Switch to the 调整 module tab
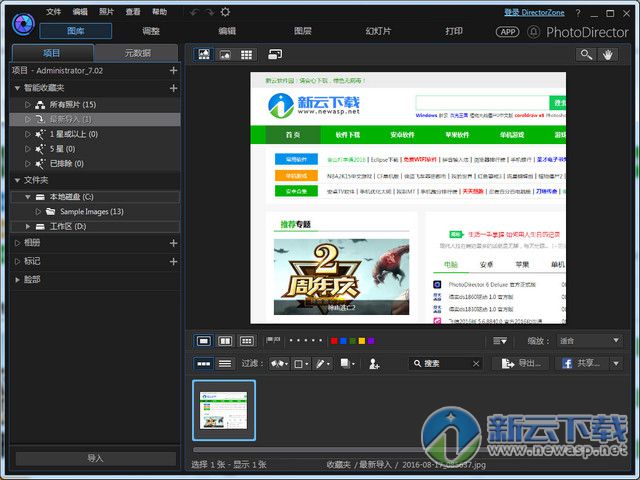The height and width of the screenshot is (480, 640). (x=151, y=31)
